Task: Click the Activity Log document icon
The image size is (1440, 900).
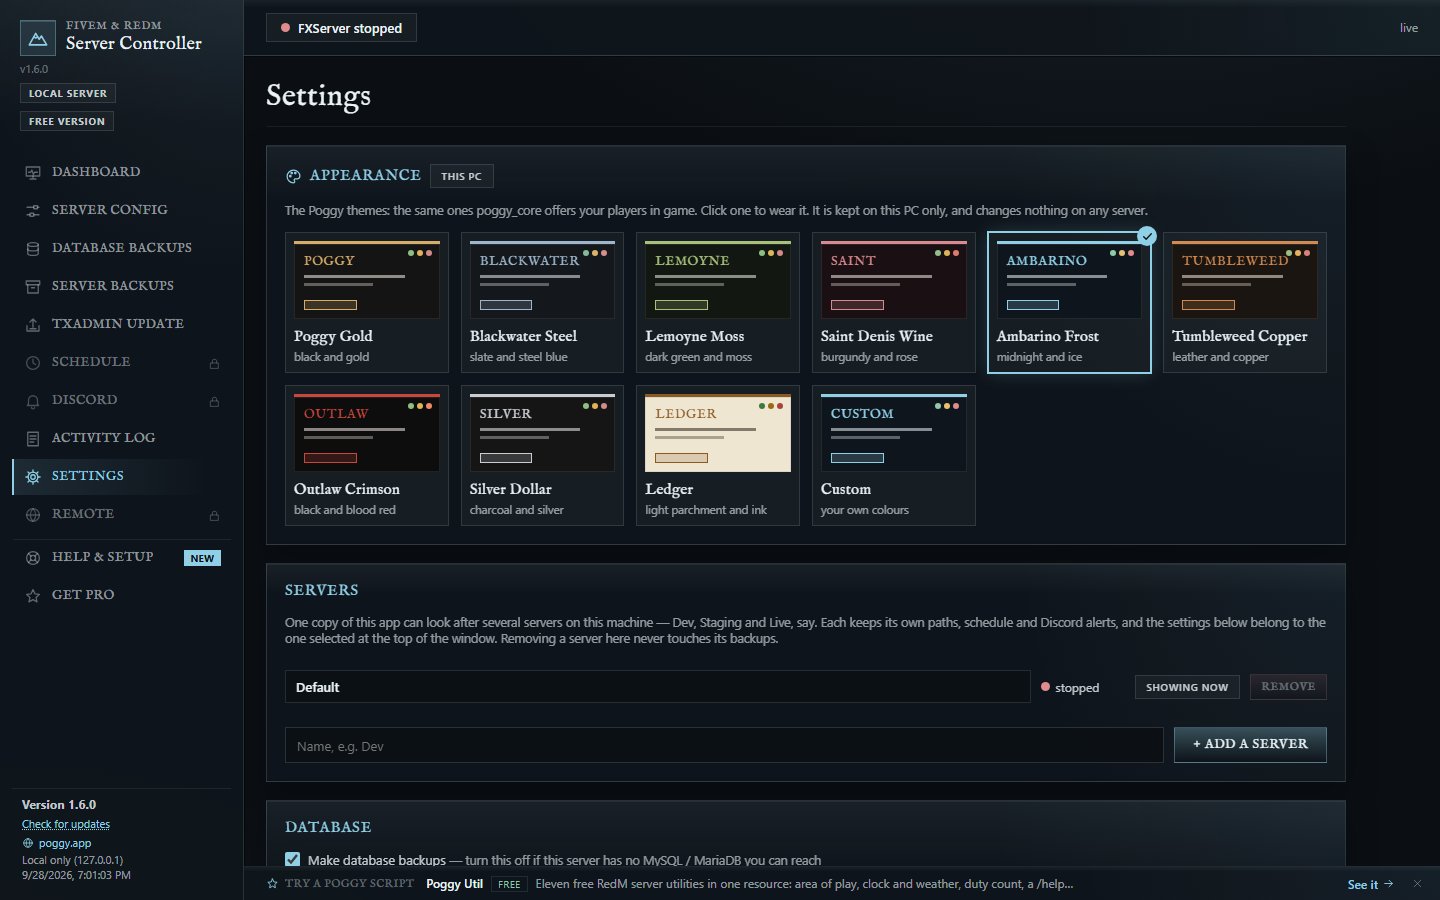Action: click(x=33, y=439)
